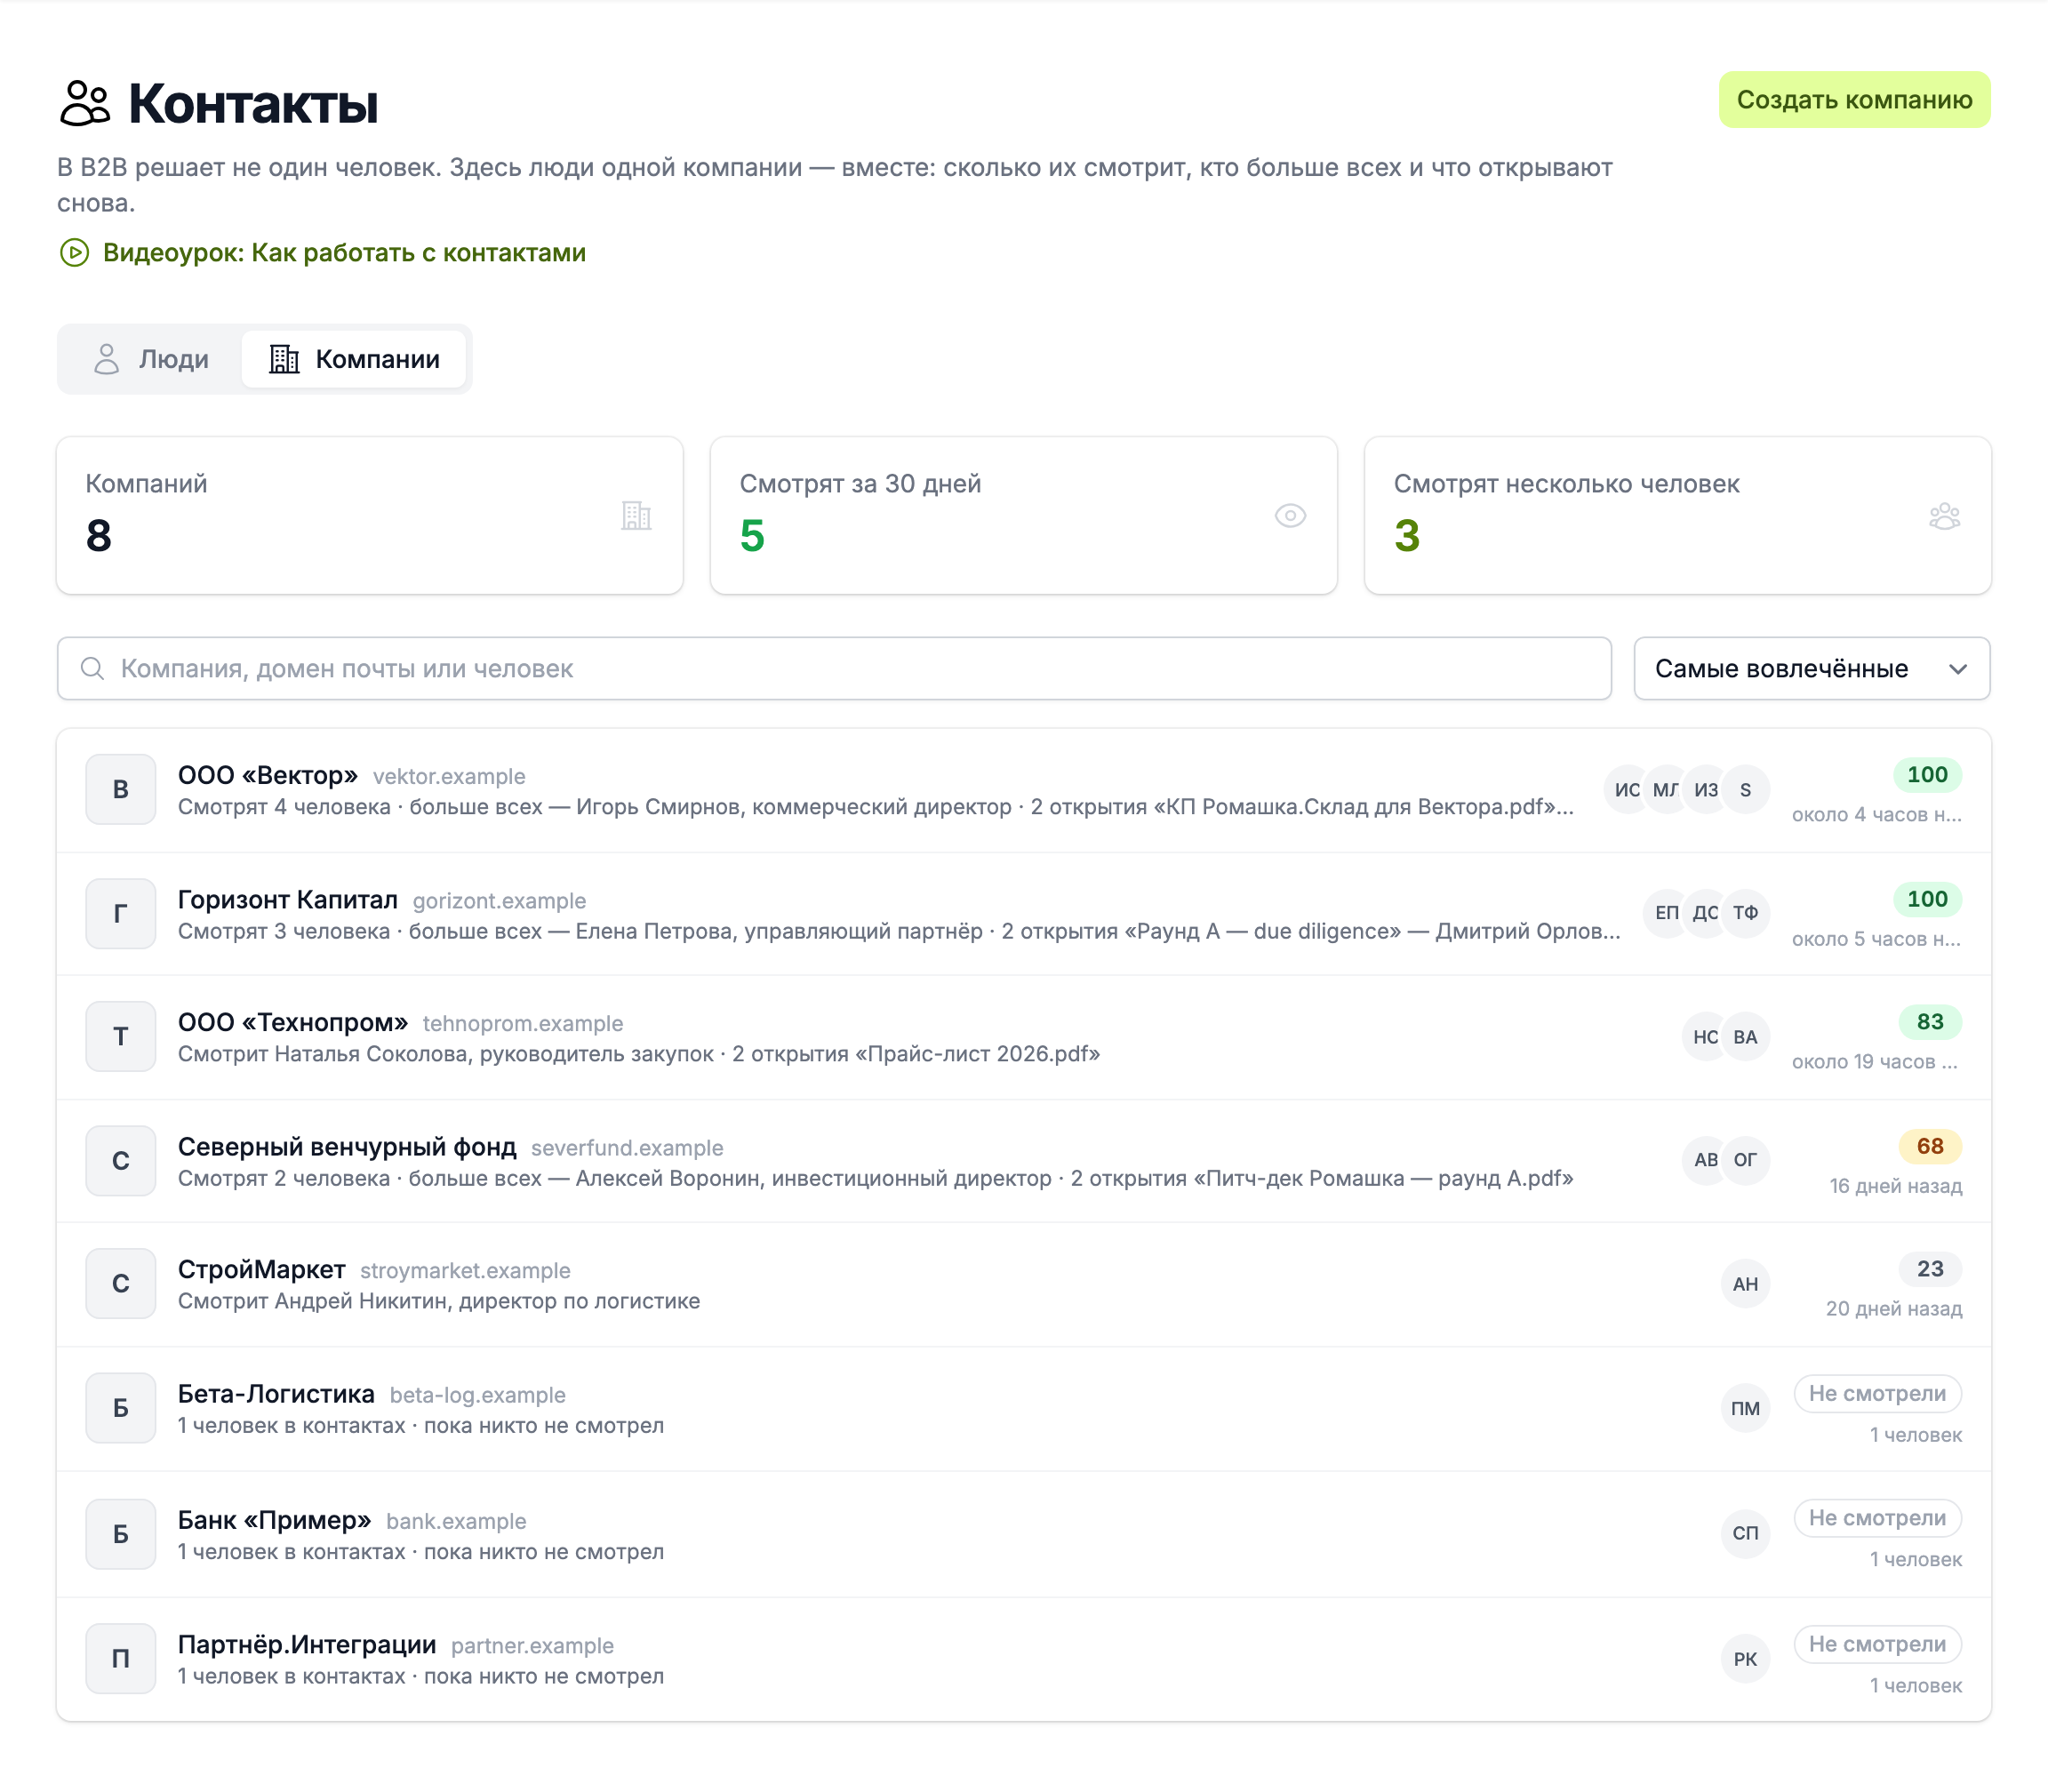The height and width of the screenshot is (1792, 2048).
Task: Click the В avatar of ООО «Вектор»
Action: 121,789
